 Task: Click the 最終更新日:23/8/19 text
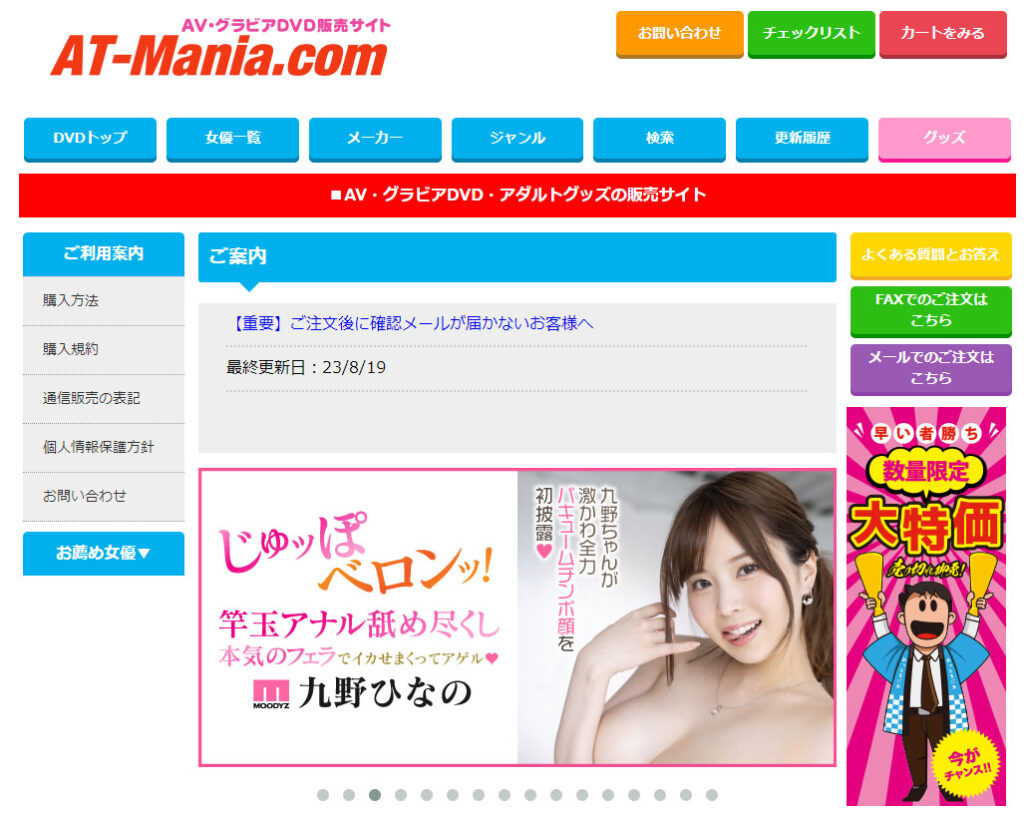point(306,367)
